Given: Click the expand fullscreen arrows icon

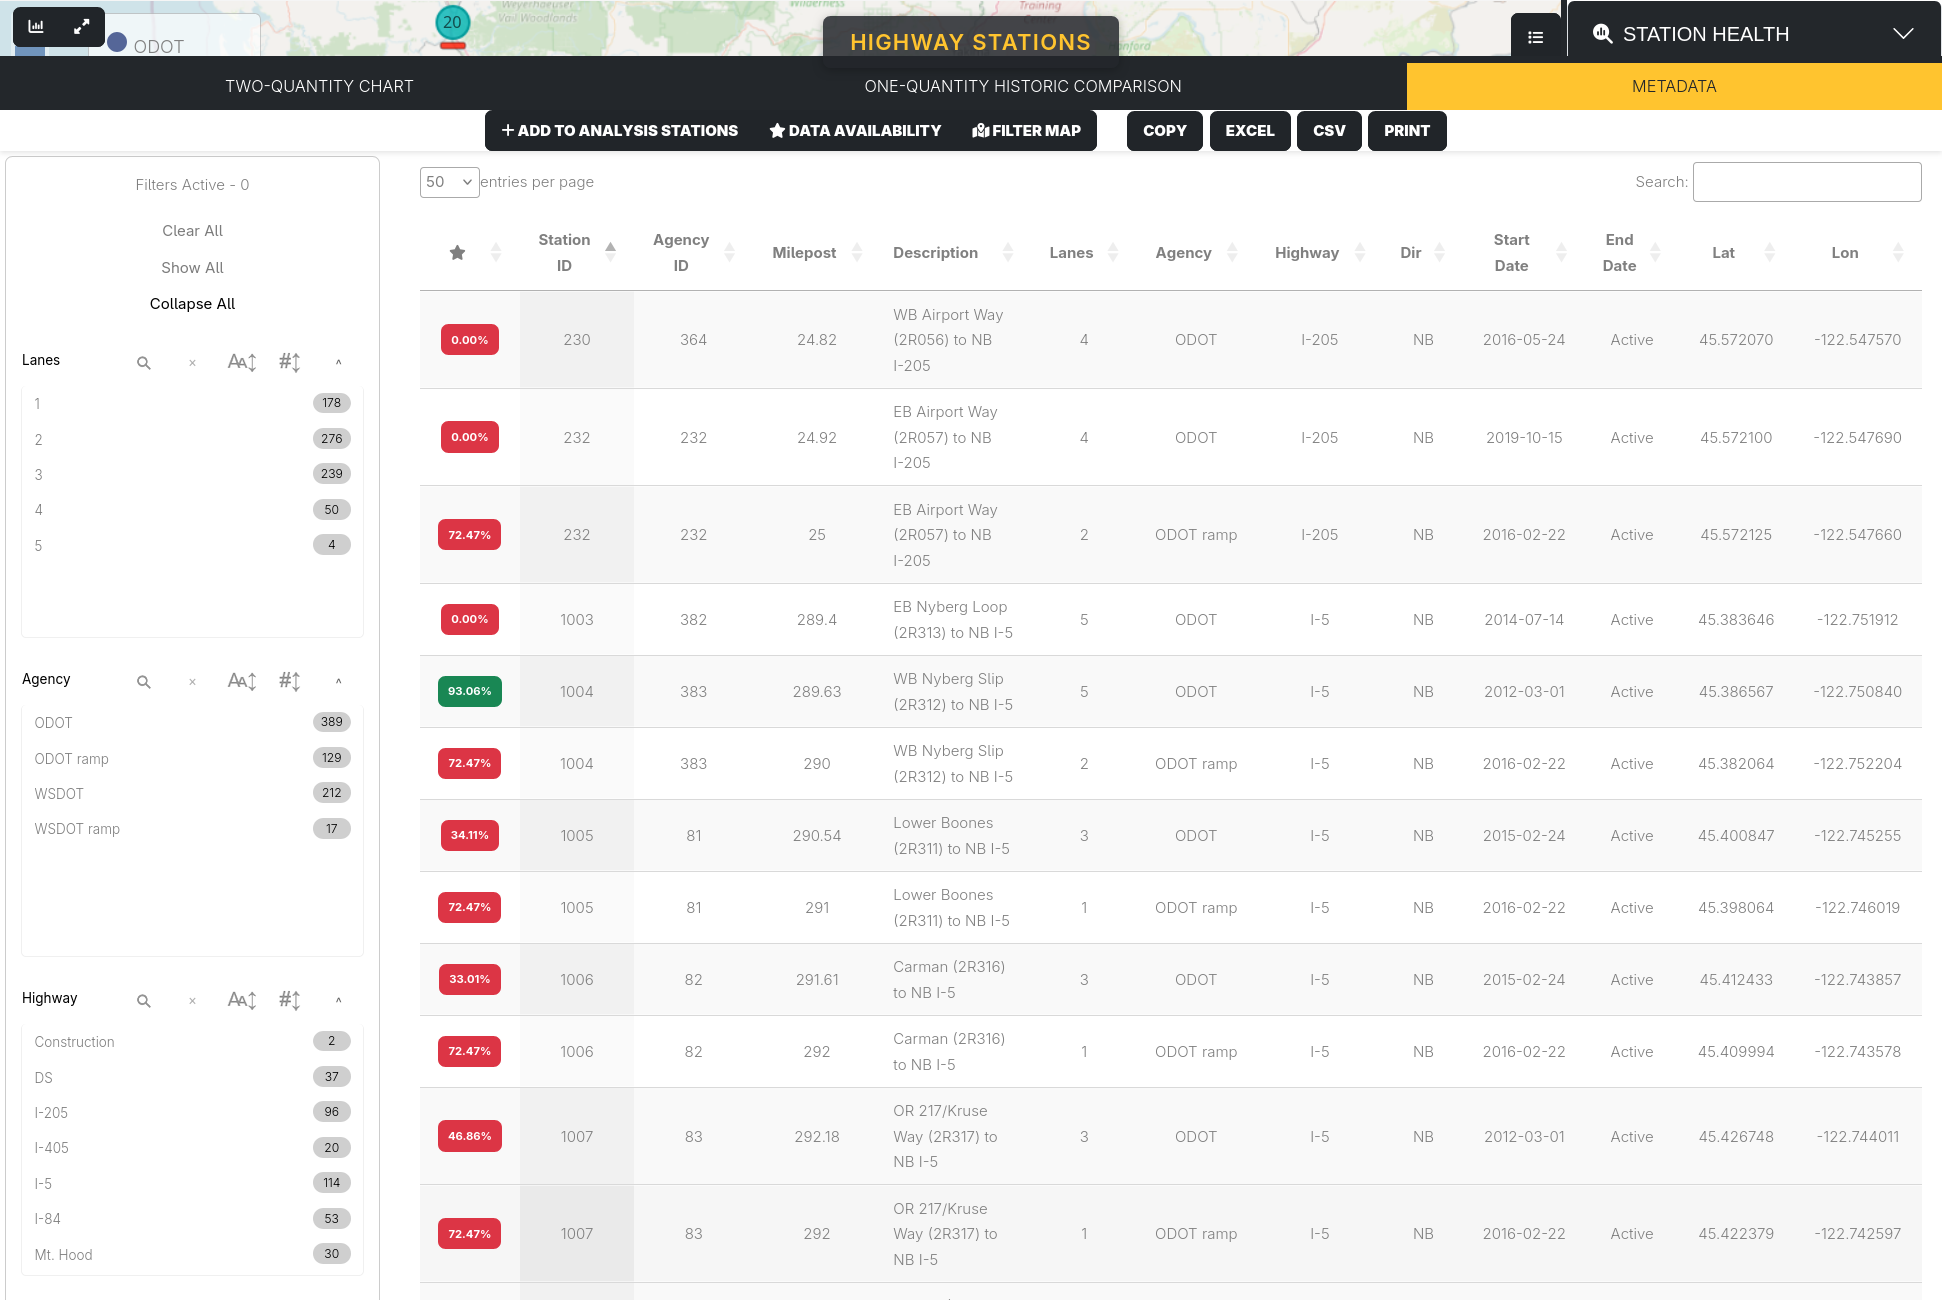Looking at the screenshot, I should 82,27.
